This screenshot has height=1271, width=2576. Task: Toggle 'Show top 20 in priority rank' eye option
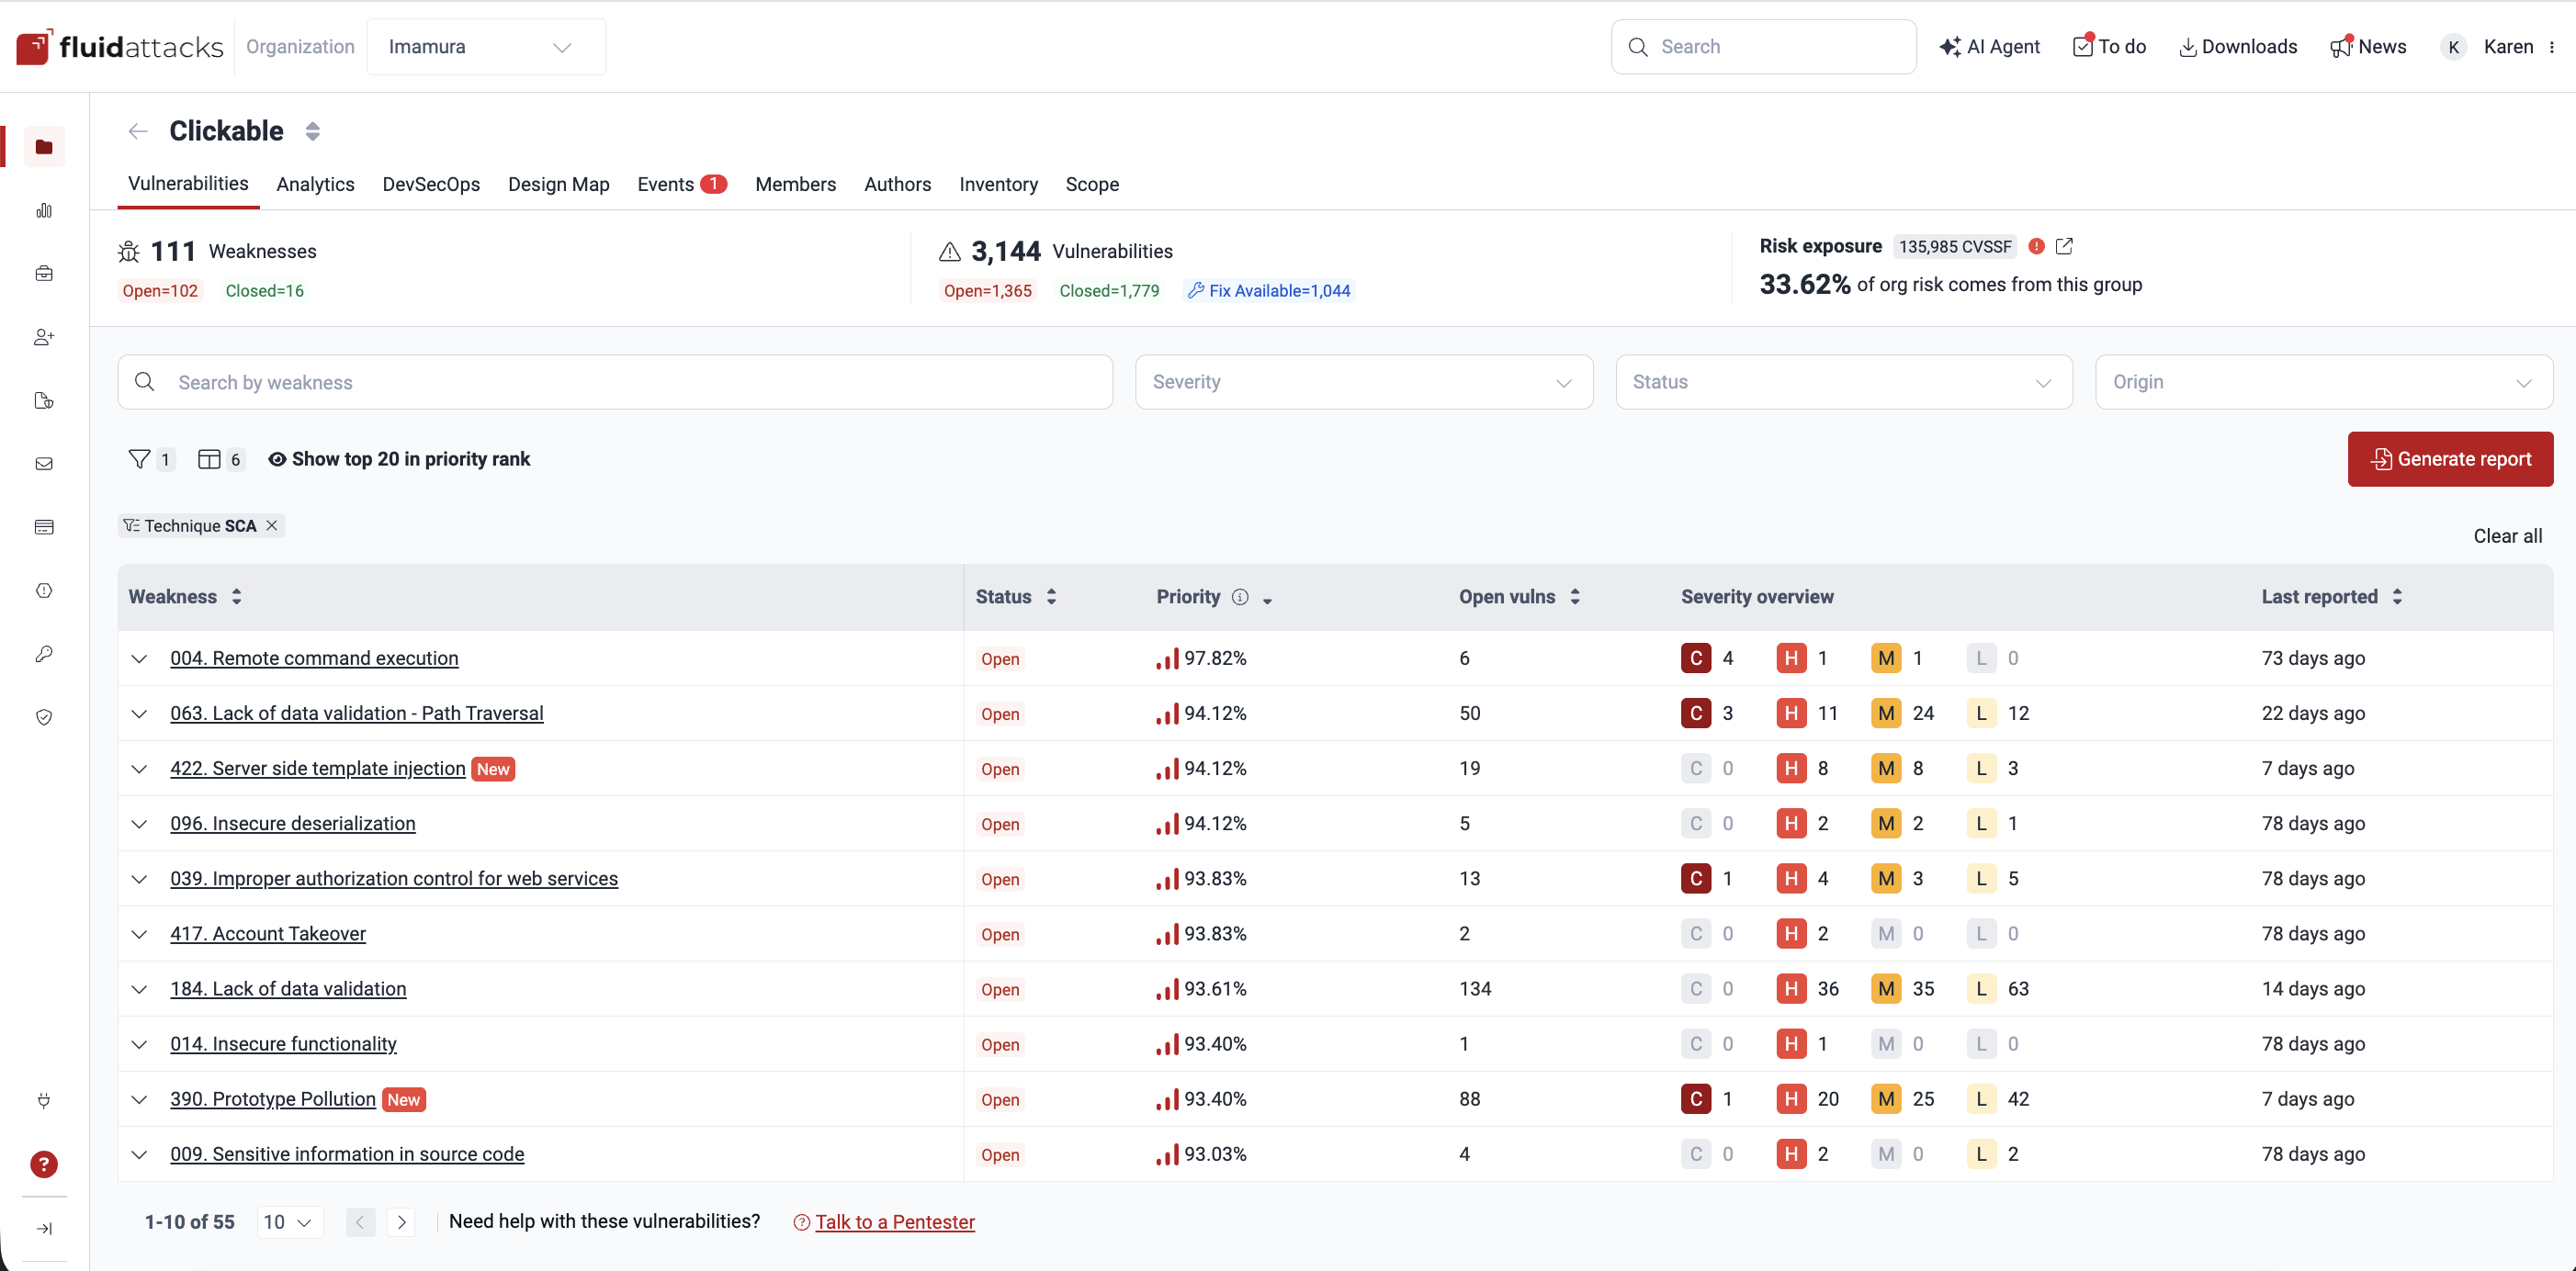click(x=400, y=459)
